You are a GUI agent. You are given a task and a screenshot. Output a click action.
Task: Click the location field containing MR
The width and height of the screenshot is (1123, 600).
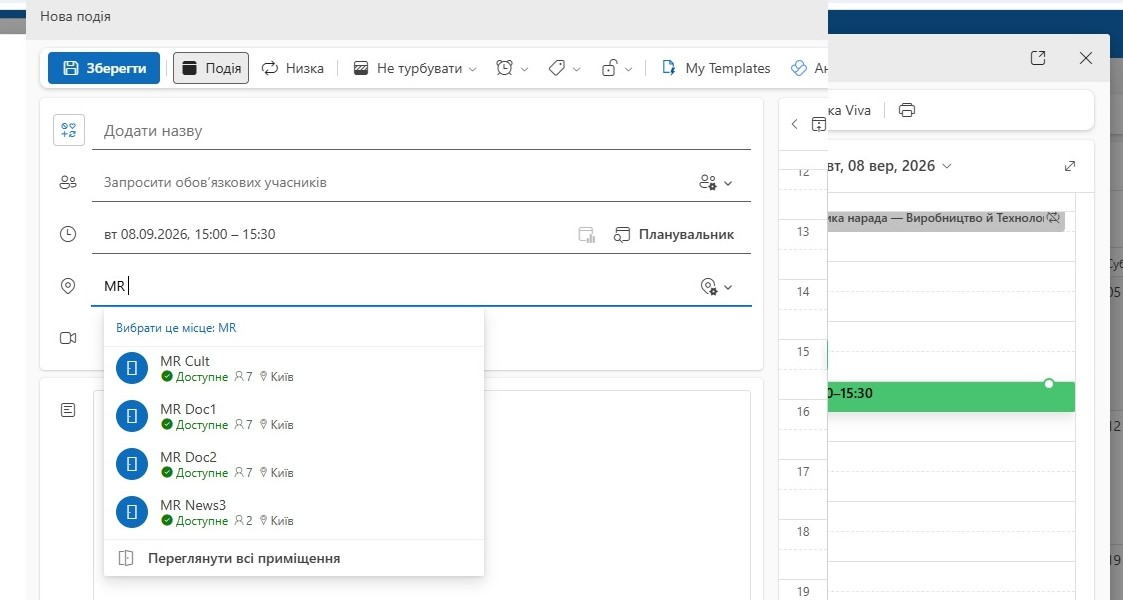tap(394, 286)
